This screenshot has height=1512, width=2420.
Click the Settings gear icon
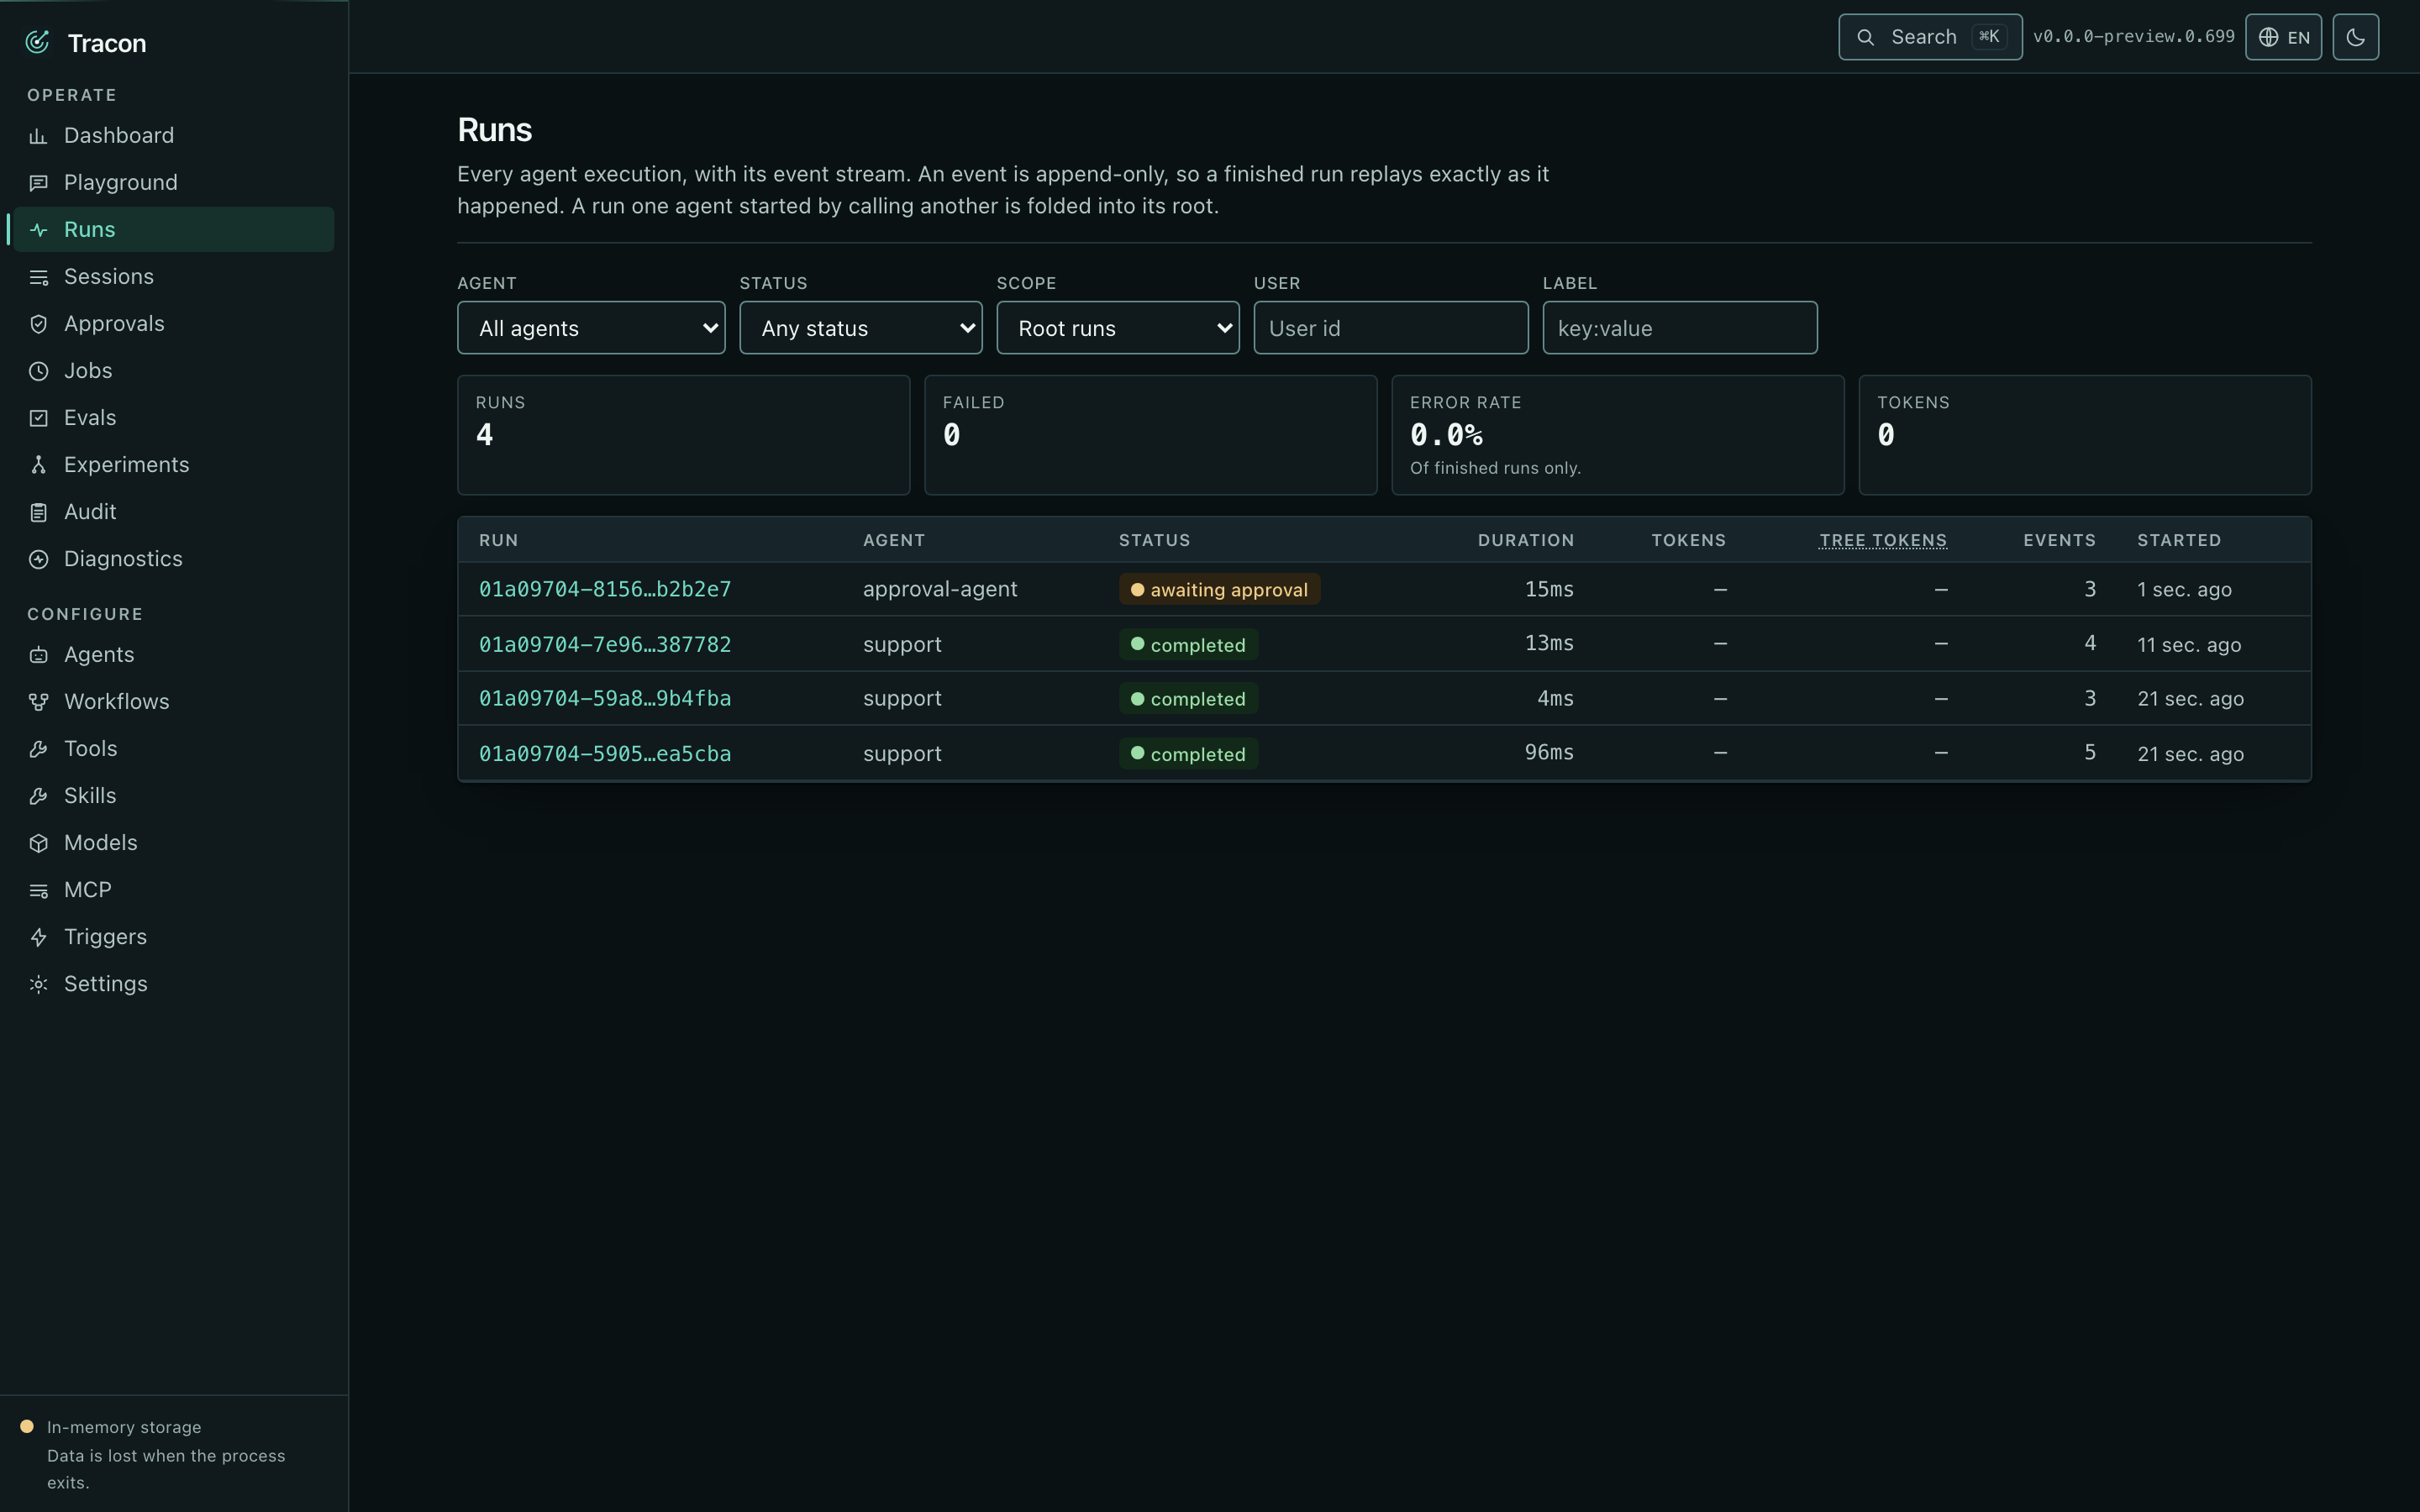38,984
